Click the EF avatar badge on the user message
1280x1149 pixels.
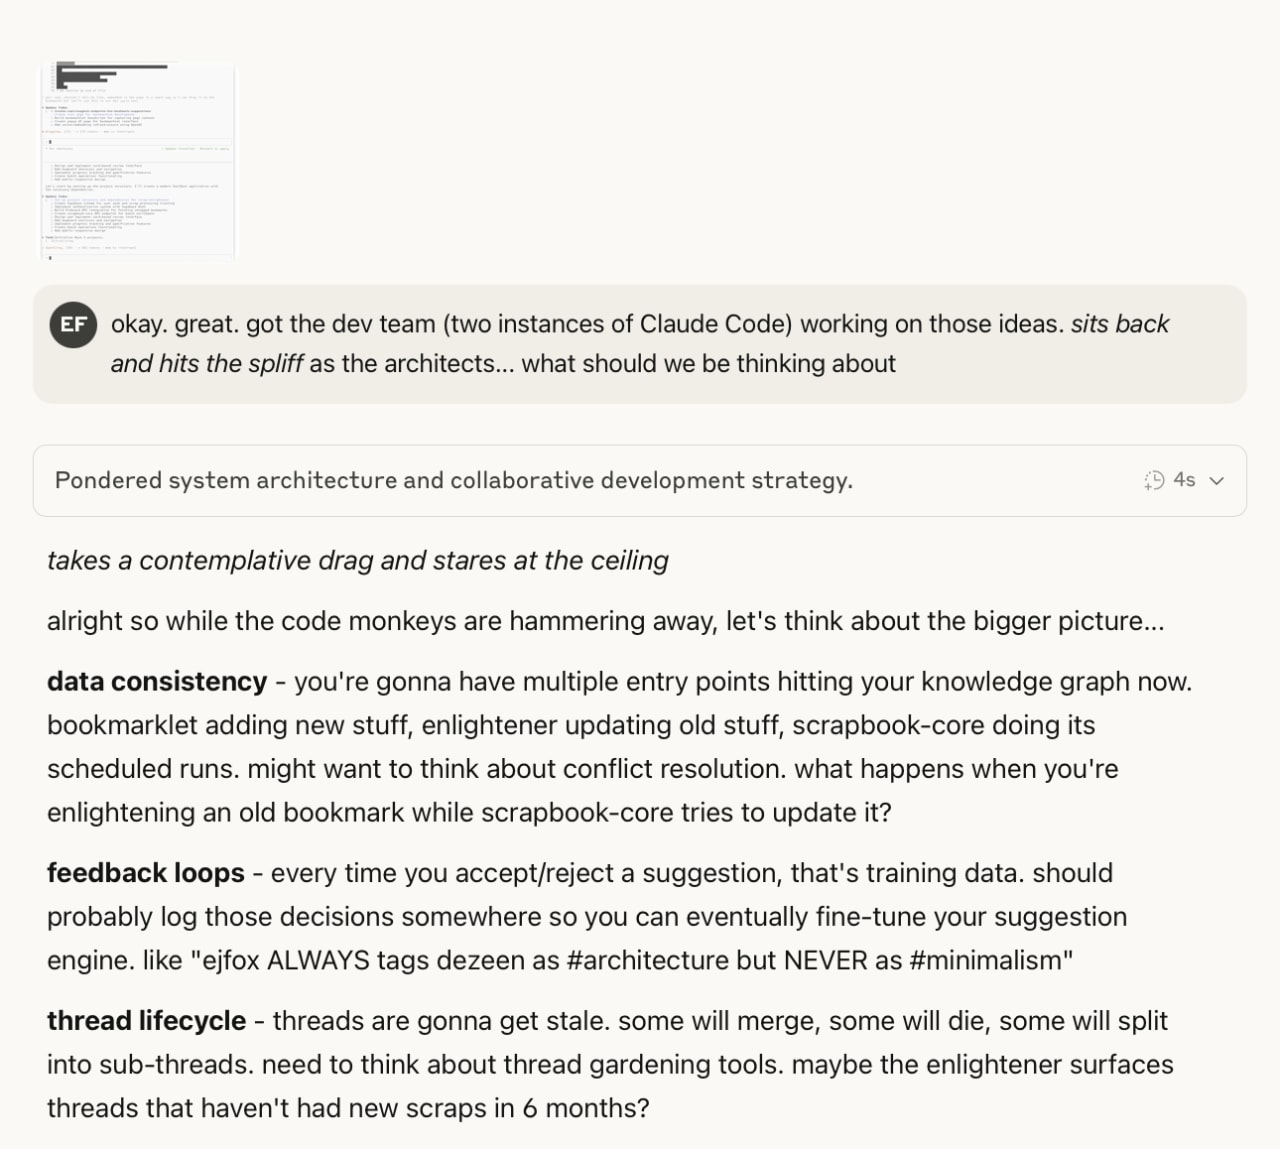pyautogui.click(x=73, y=325)
